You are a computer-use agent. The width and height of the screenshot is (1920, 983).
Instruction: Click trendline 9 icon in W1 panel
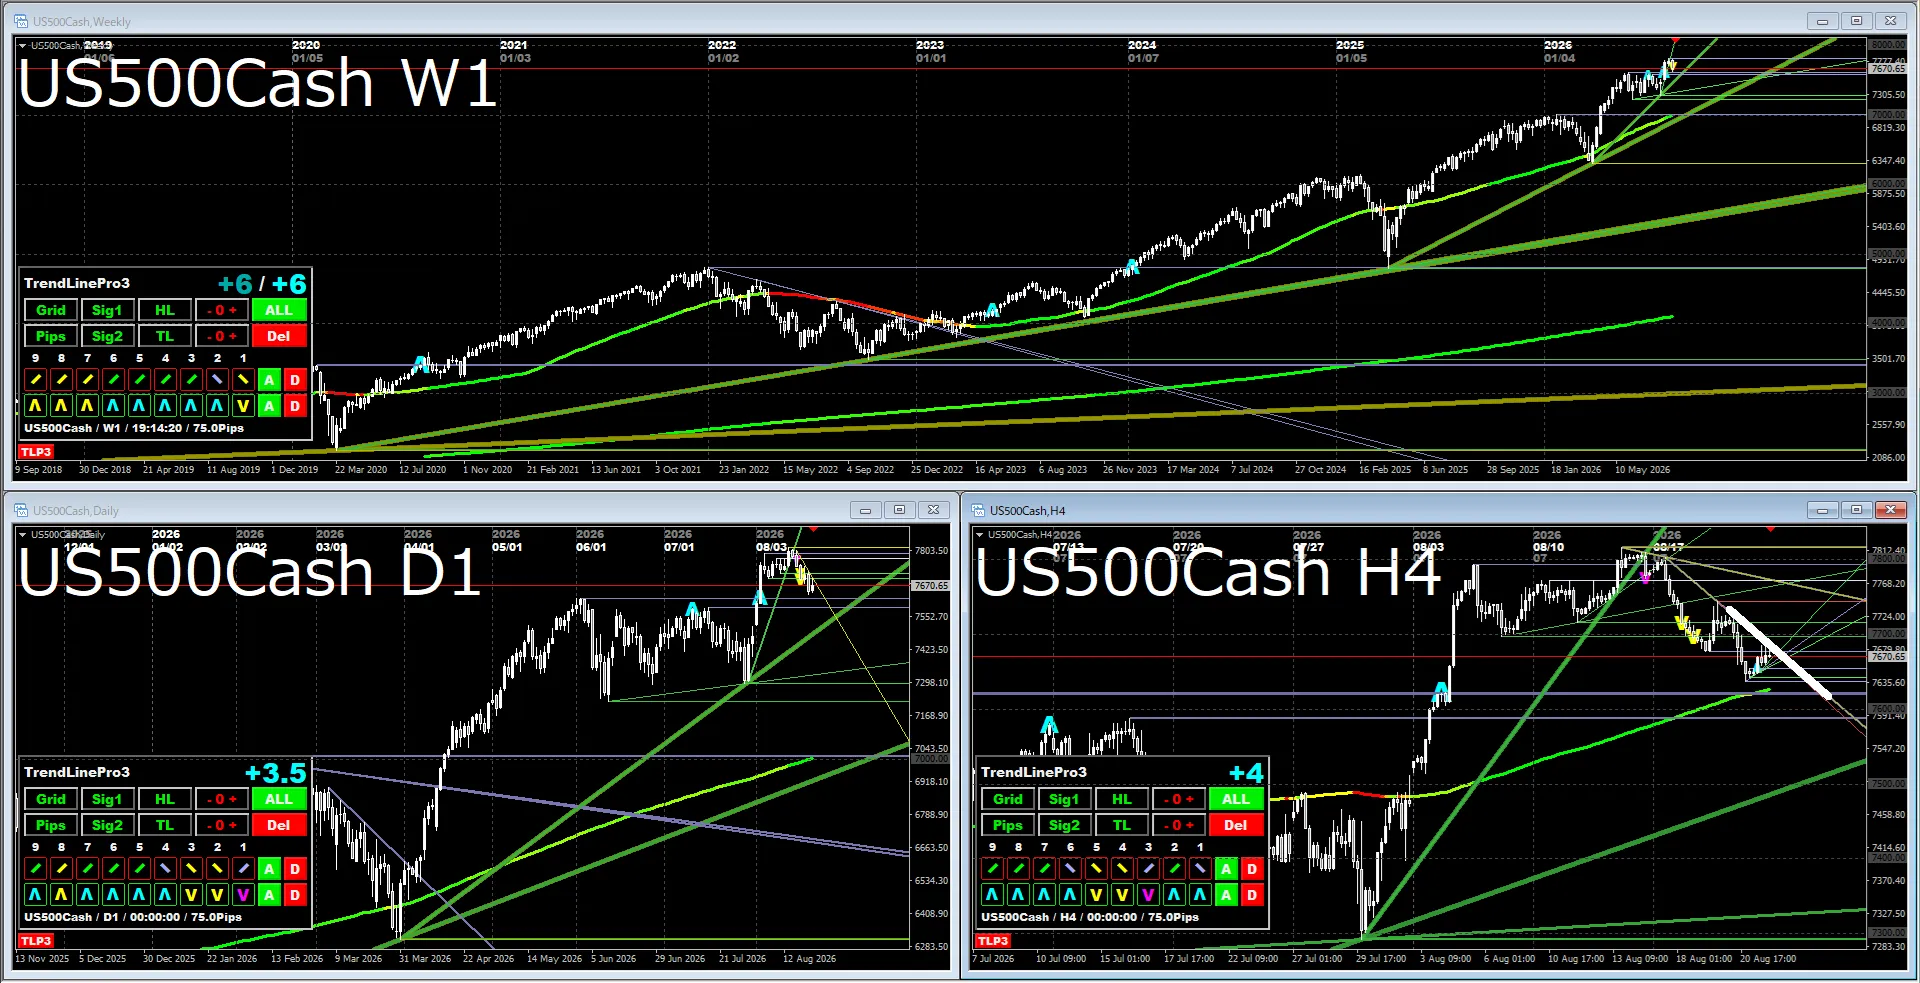pyautogui.click(x=35, y=380)
